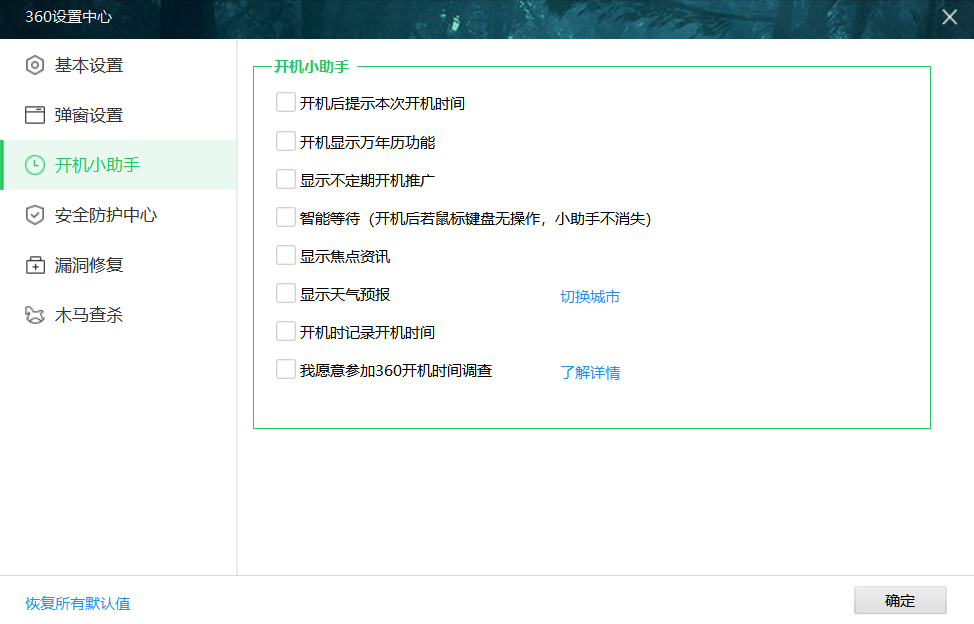
Task: Check the 显示焦点资讯 option
Action: click(286, 255)
